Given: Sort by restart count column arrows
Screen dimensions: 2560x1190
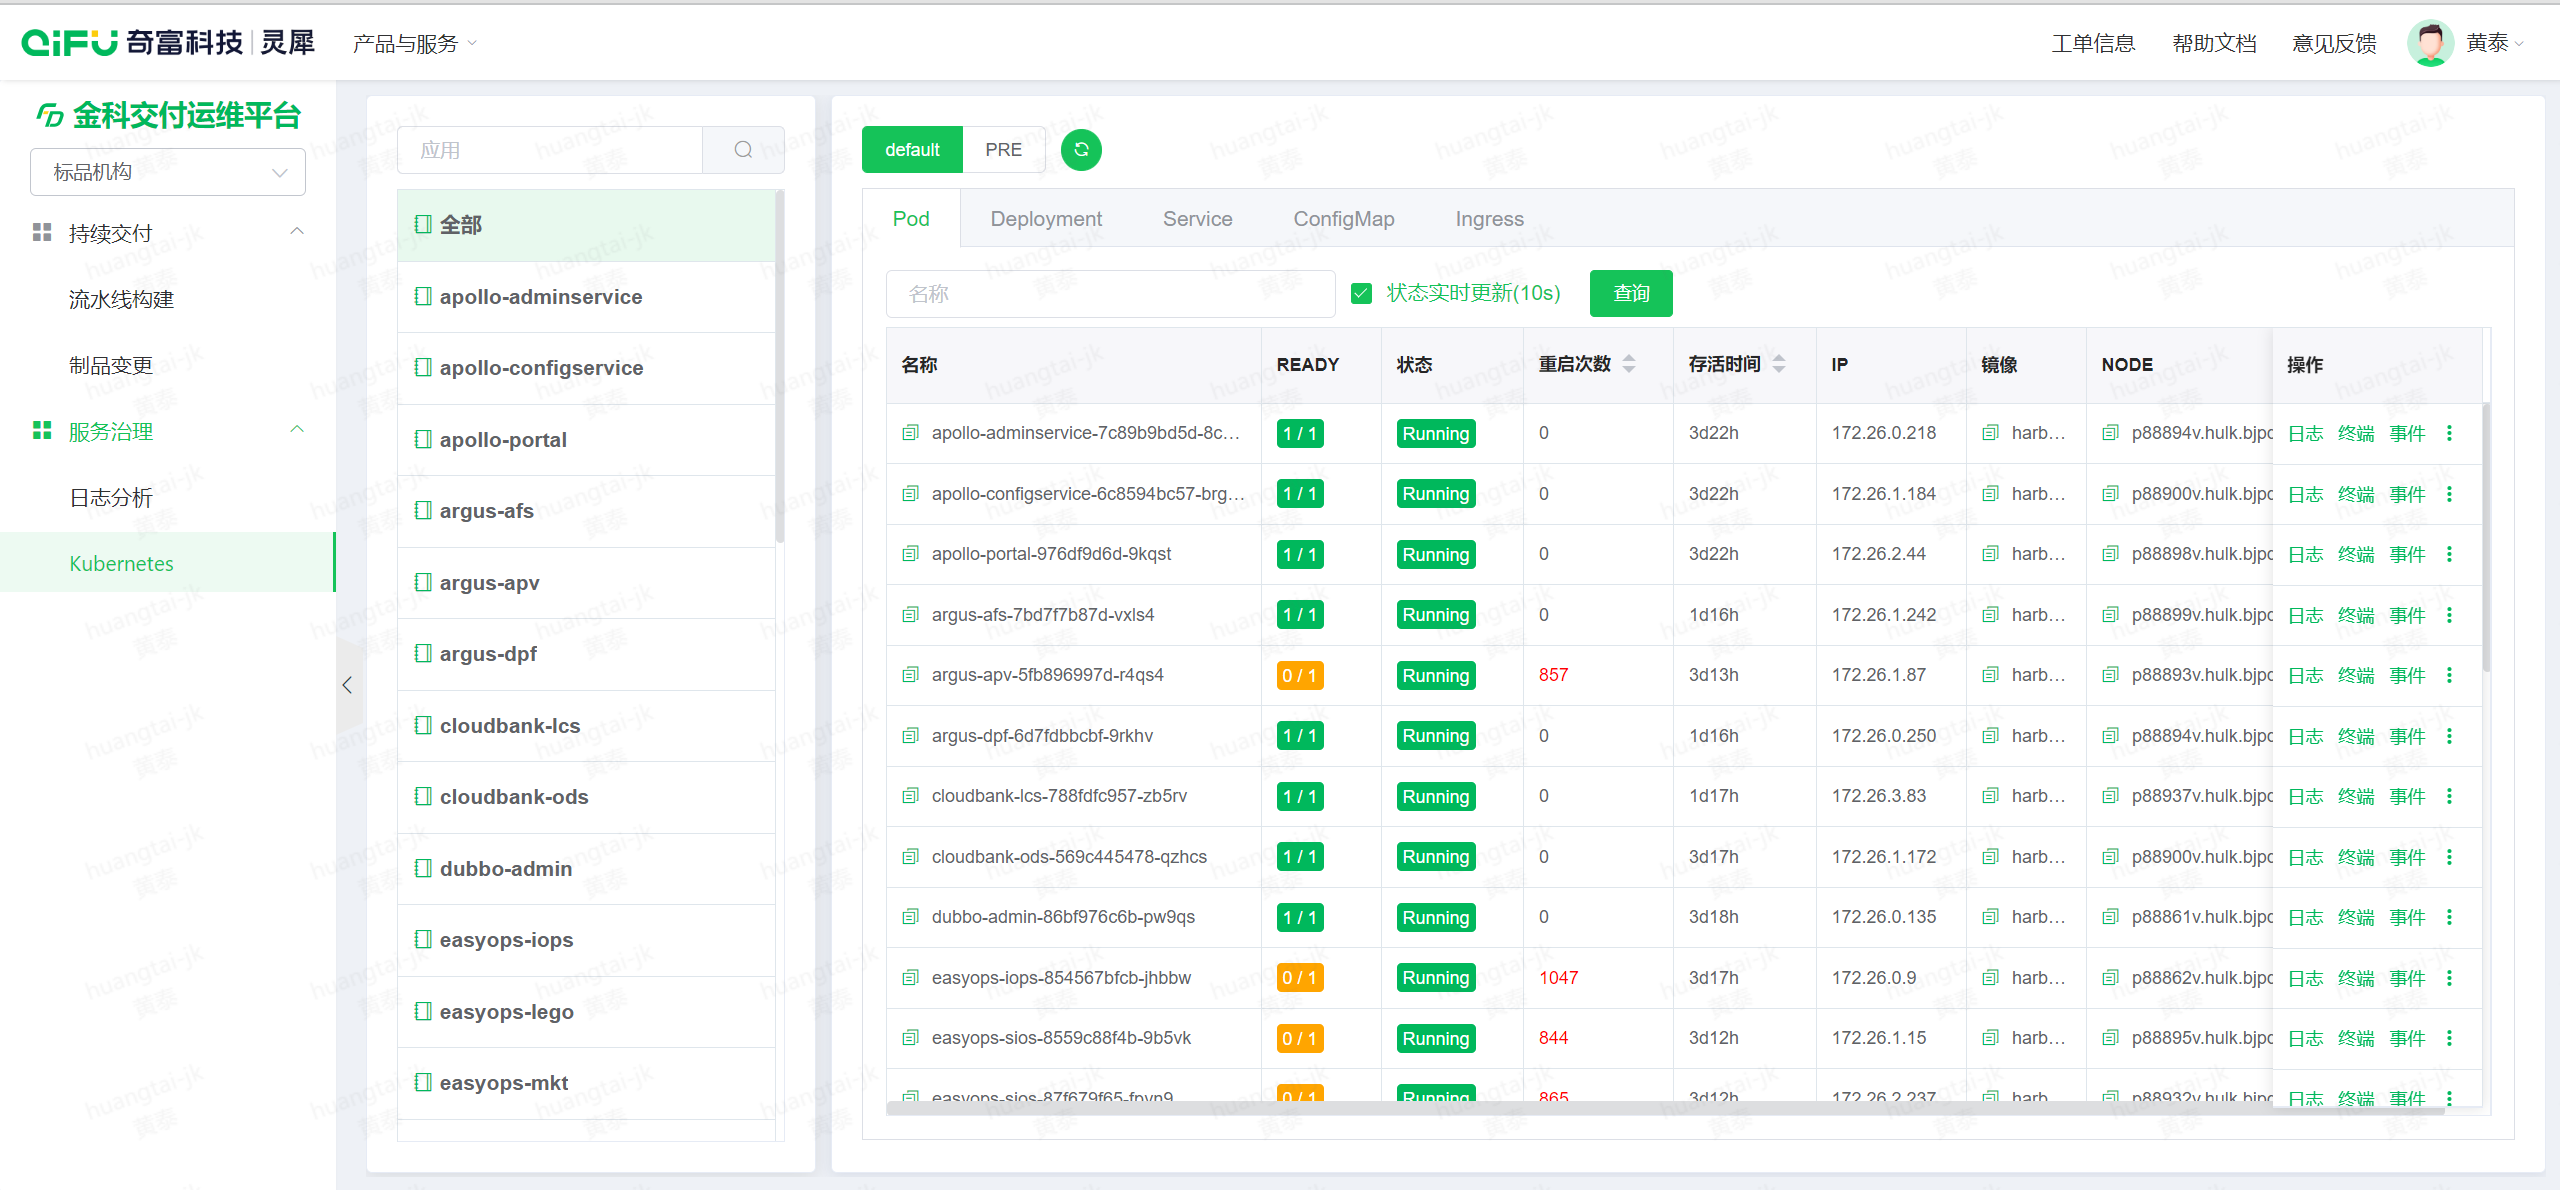Looking at the screenshot, I should 1629,364.
